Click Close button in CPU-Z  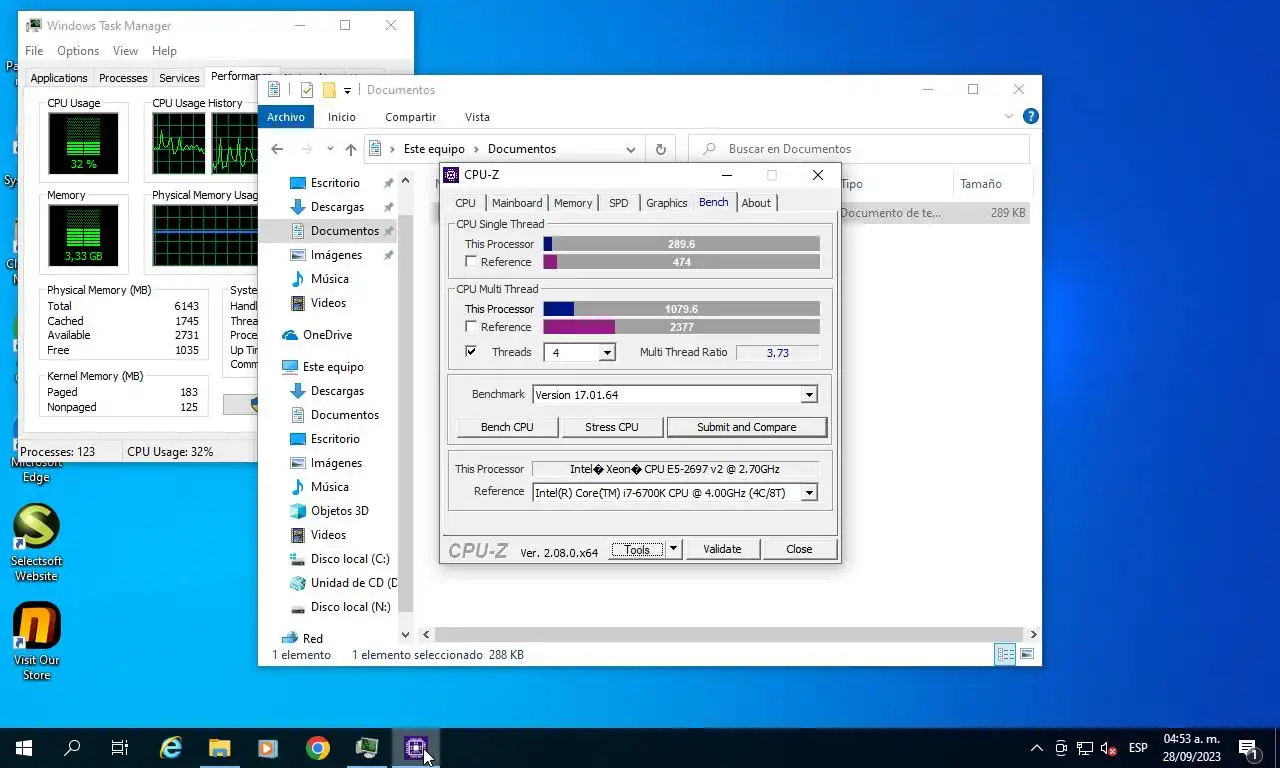[799, 549]
